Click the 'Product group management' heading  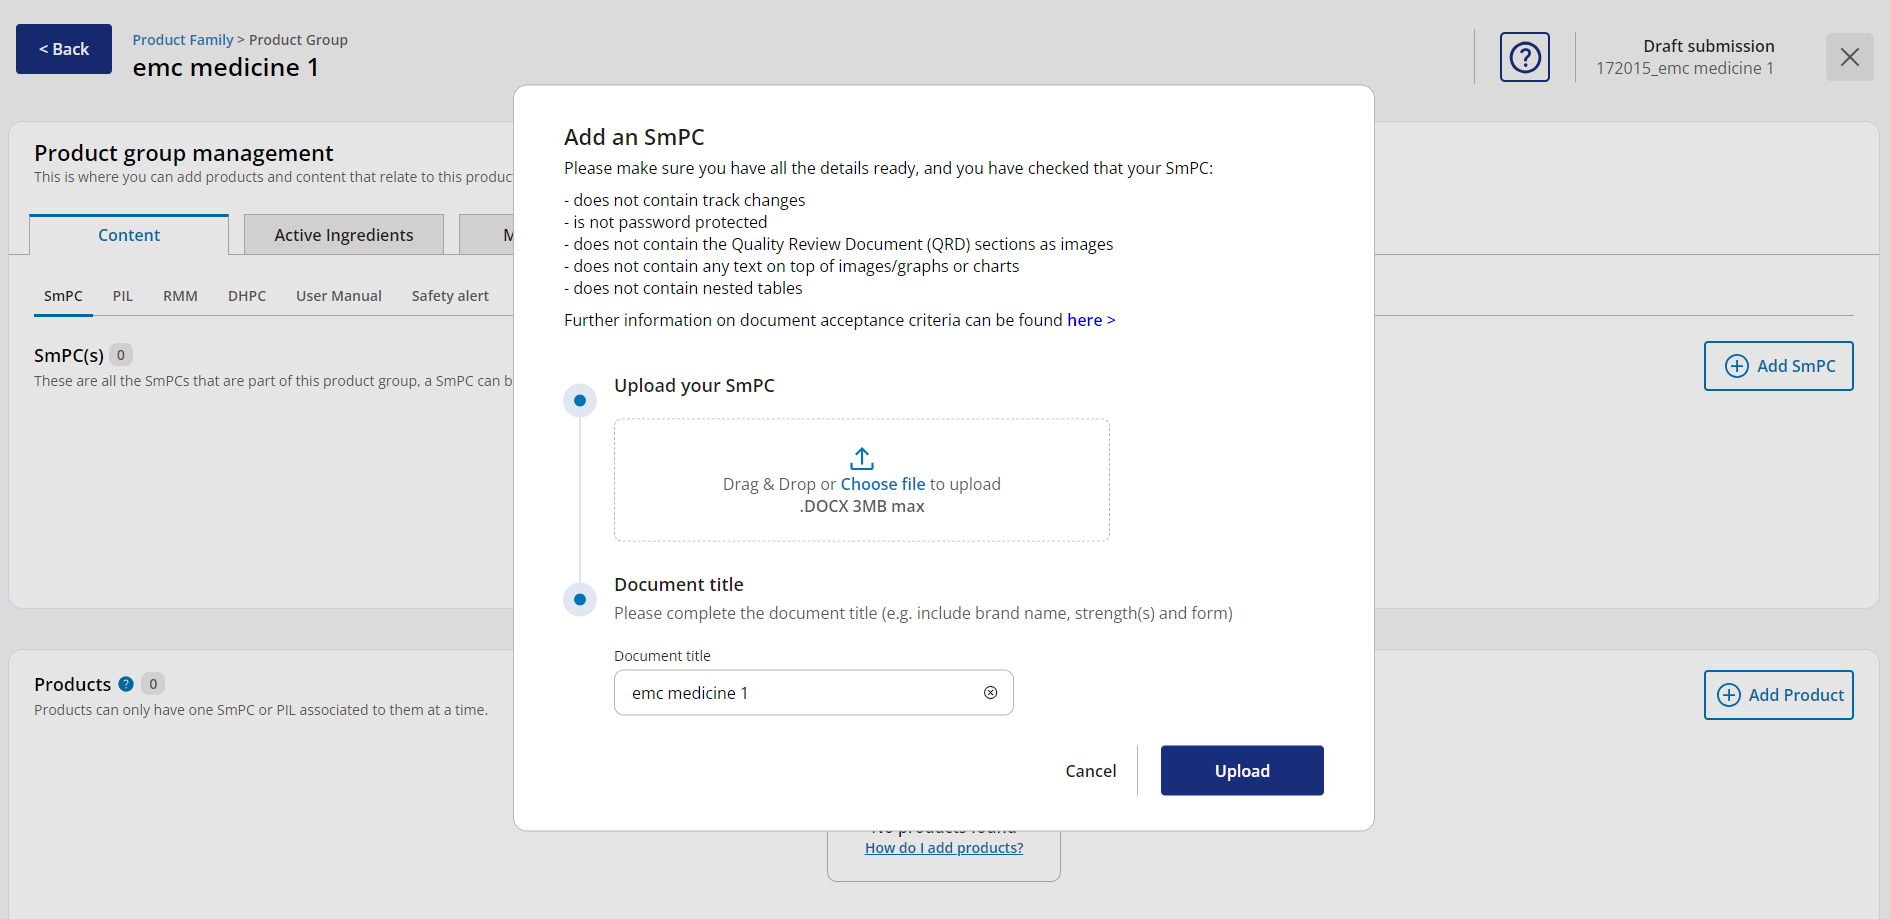[184, 153]
